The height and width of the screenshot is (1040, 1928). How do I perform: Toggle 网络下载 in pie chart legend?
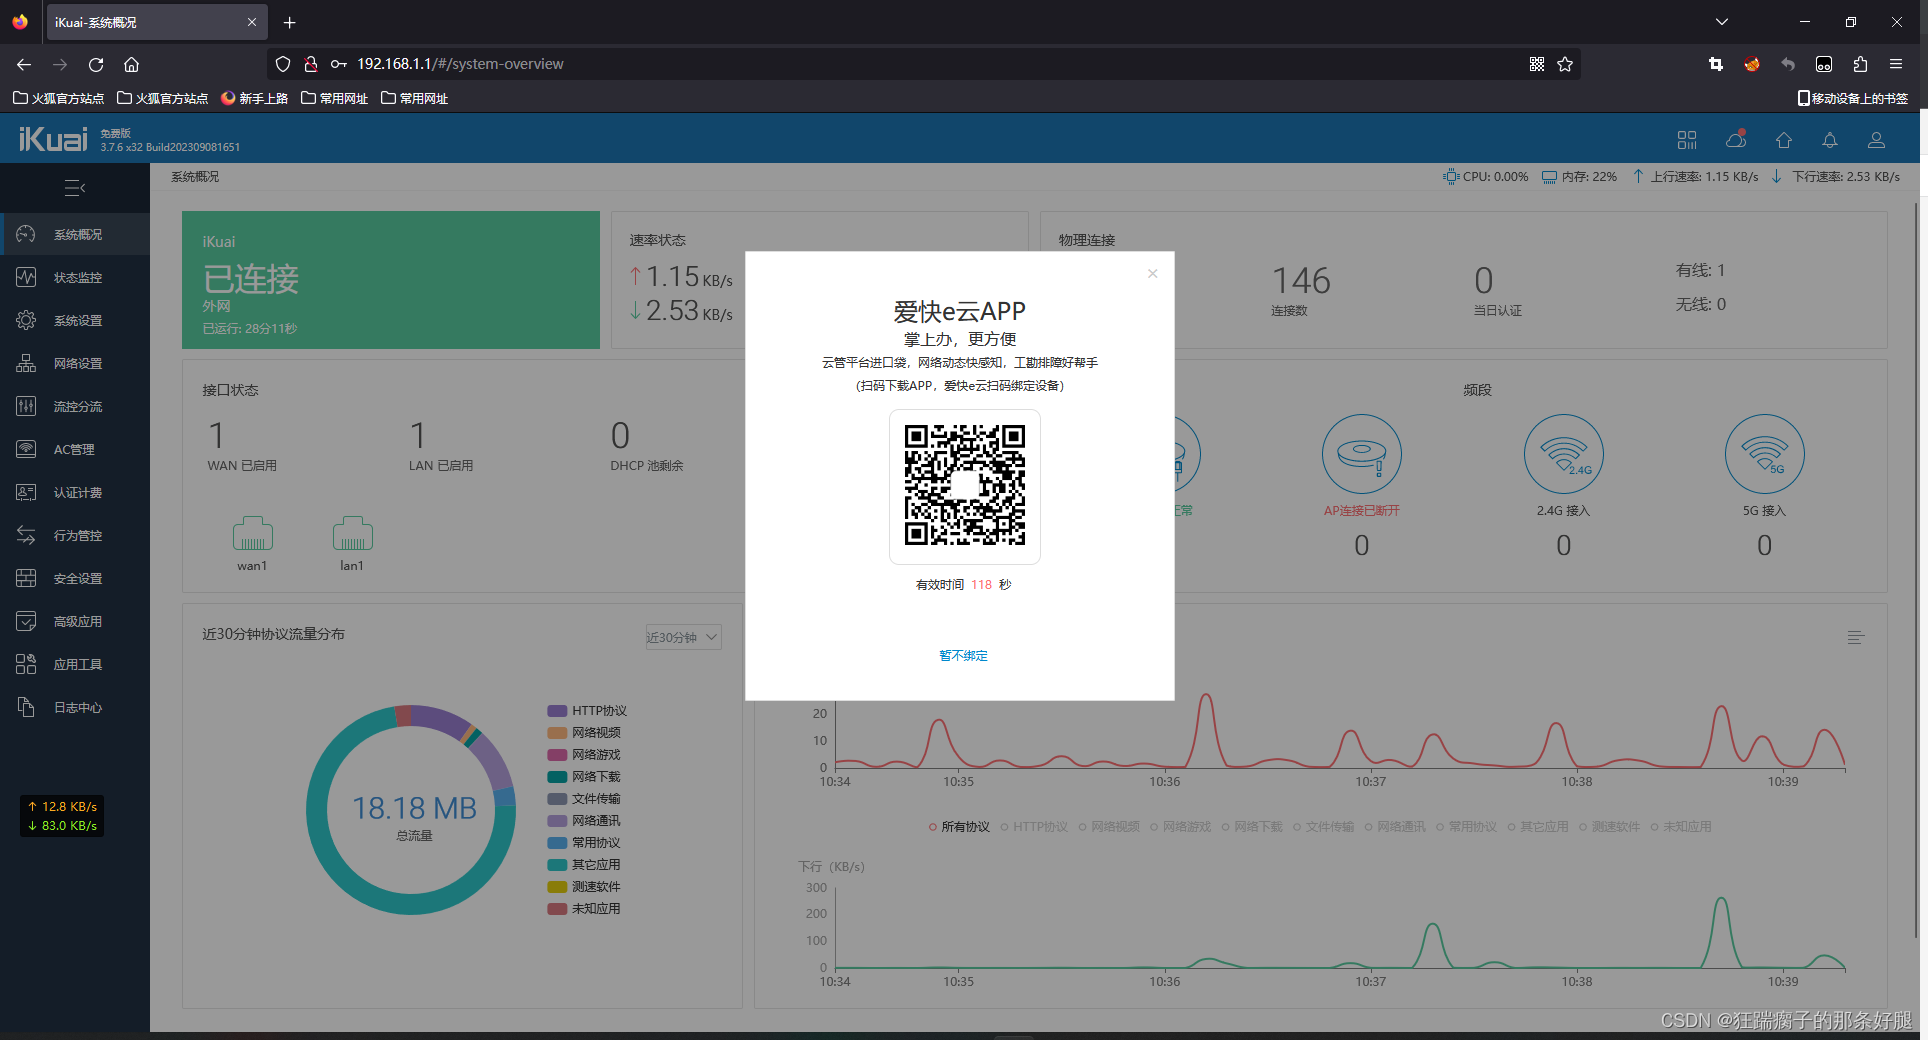[584, 777]
